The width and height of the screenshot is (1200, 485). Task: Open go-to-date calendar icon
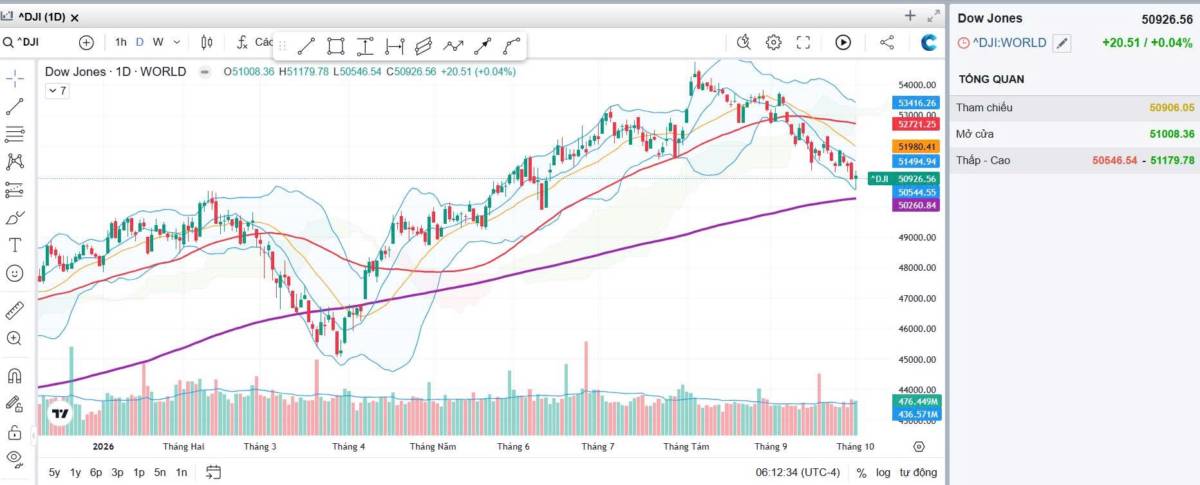(213, 472)
